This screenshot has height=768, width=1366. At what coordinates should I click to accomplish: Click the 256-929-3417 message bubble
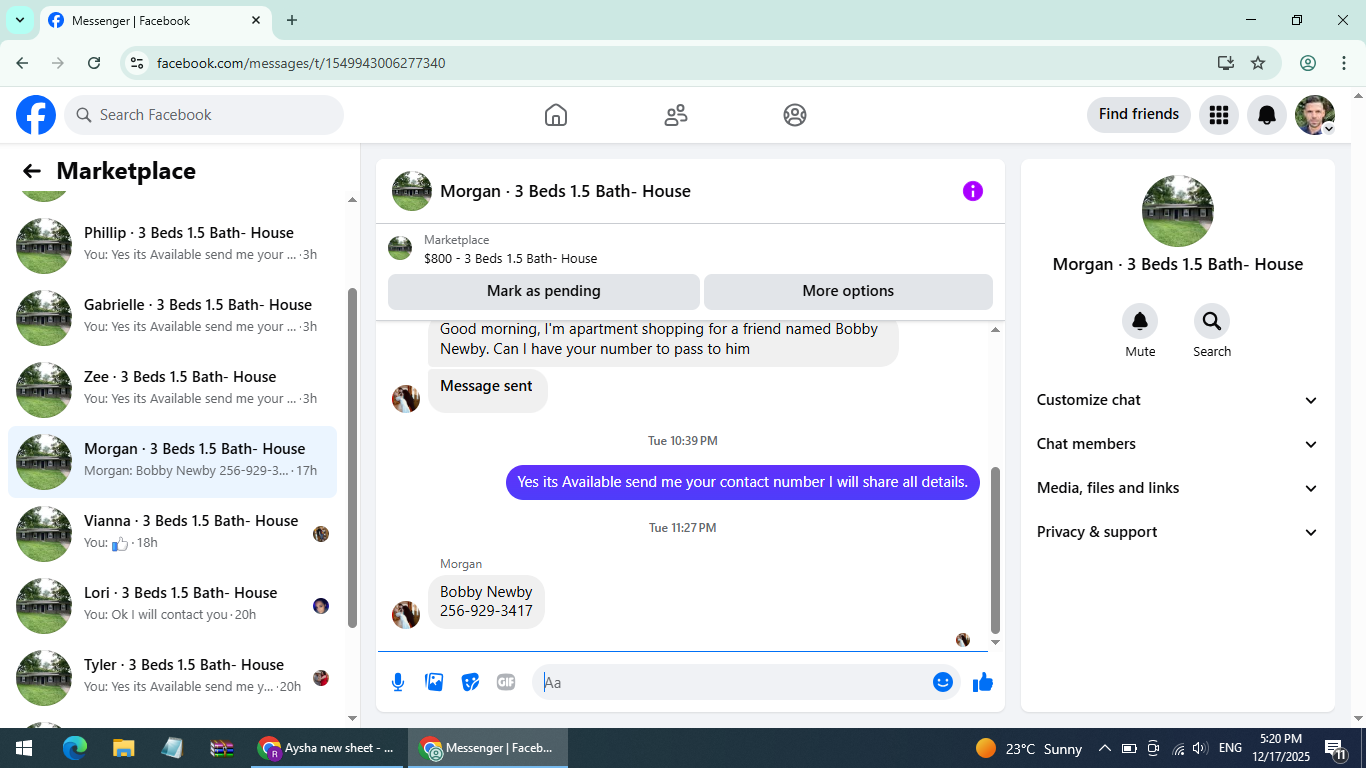pos(486,602)
